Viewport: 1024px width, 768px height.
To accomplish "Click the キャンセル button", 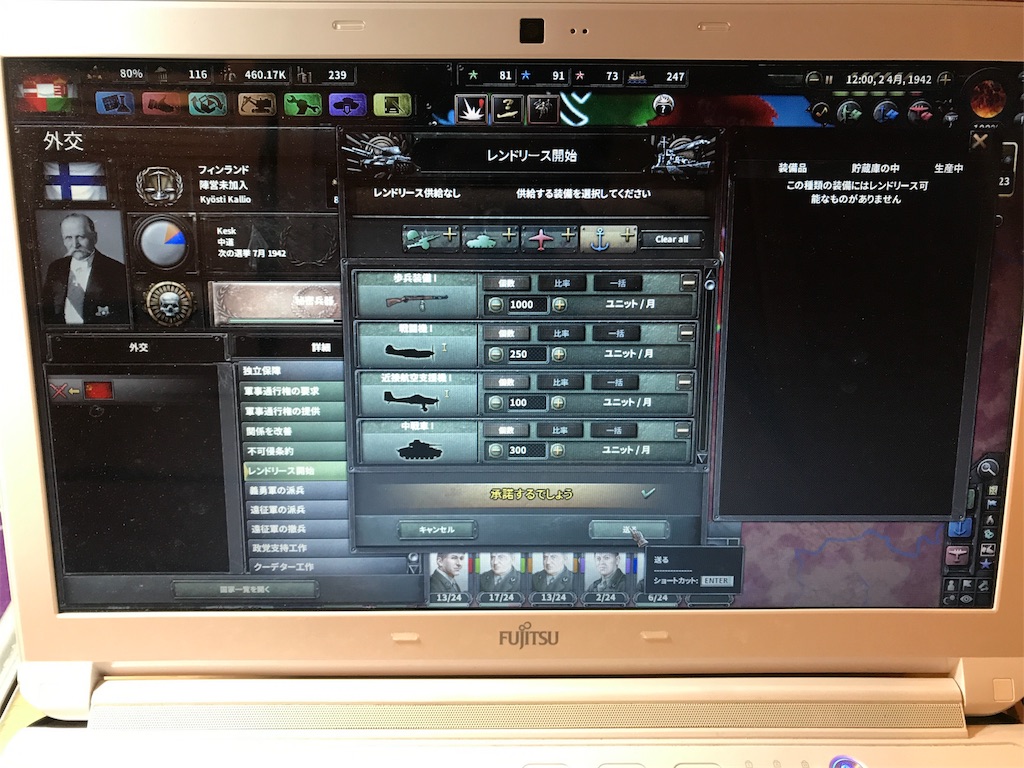I will click(x=437, y=529).
